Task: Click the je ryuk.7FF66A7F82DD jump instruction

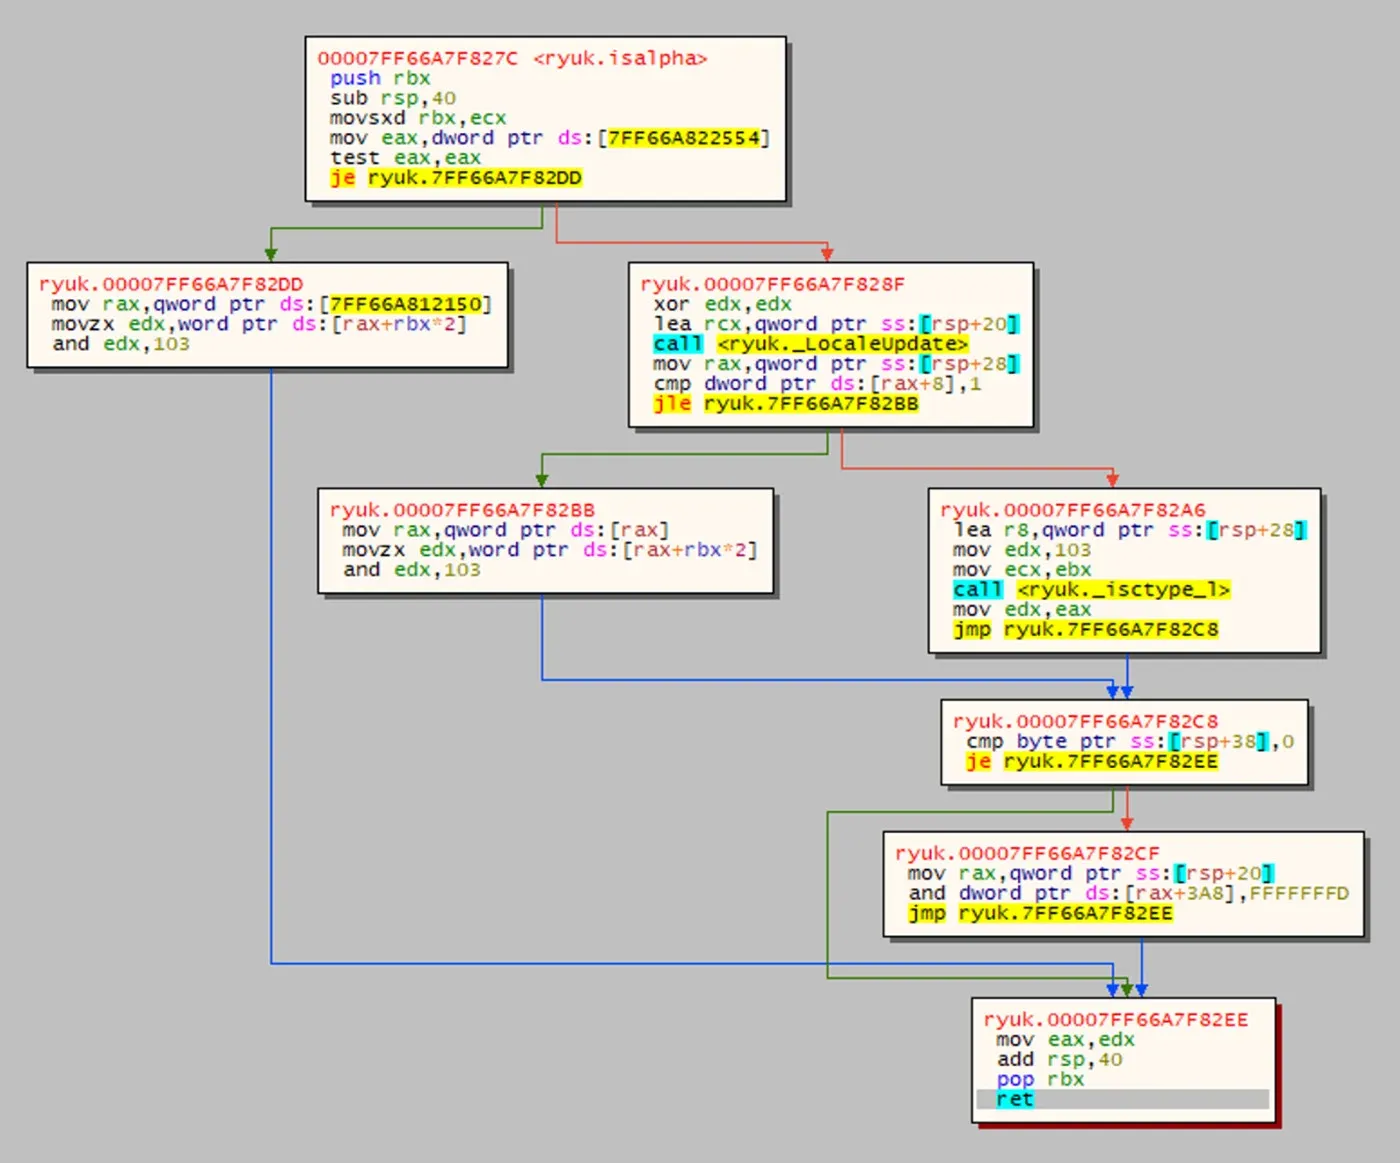Action: click(x=456, y=178)
